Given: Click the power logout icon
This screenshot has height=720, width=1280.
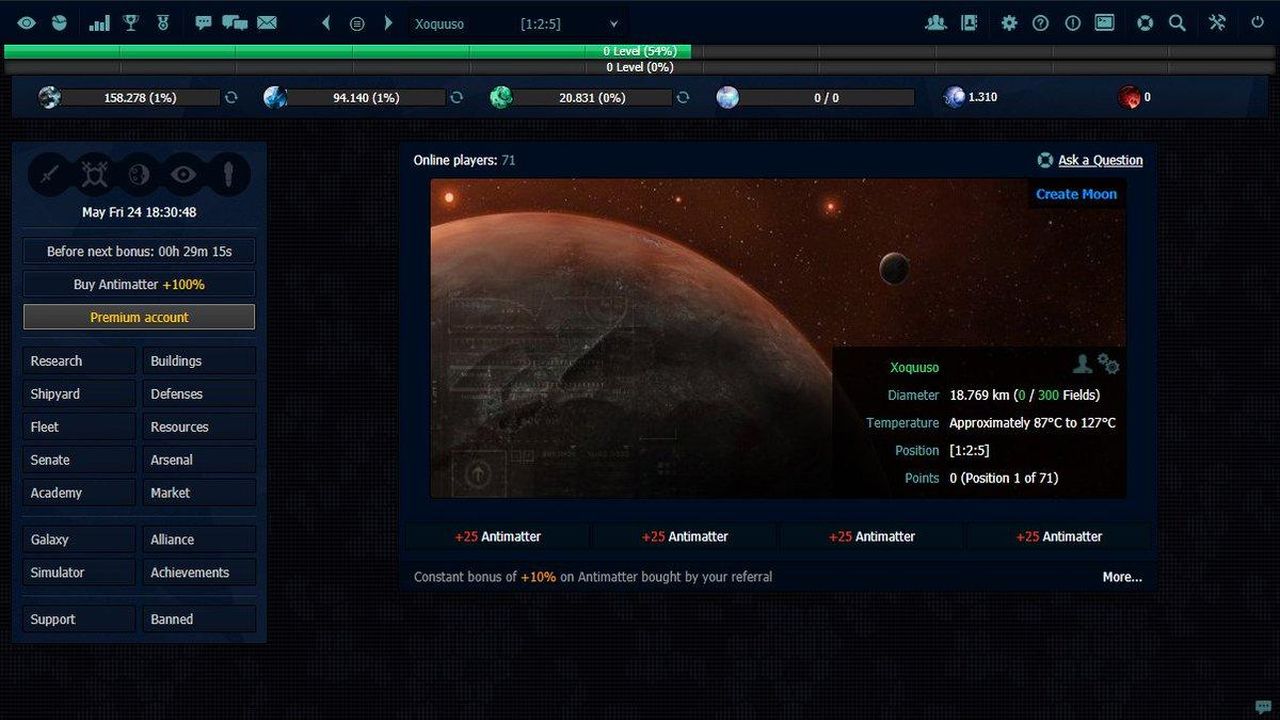Looking at the screenshot, I should tap(1258, 23).
